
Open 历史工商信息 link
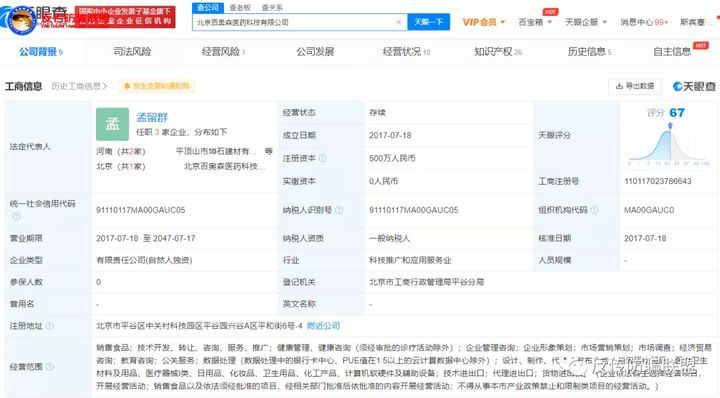pos(79,86)
